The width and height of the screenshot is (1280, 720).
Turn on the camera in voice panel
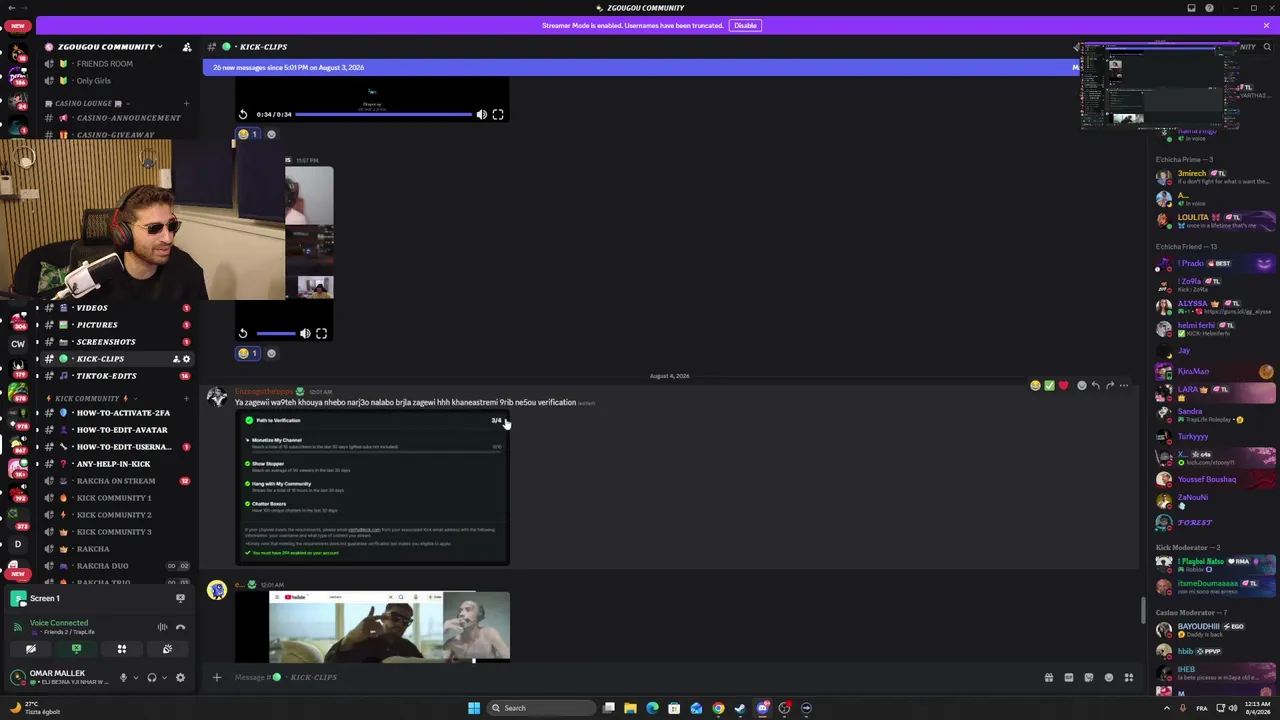(31, 649)
